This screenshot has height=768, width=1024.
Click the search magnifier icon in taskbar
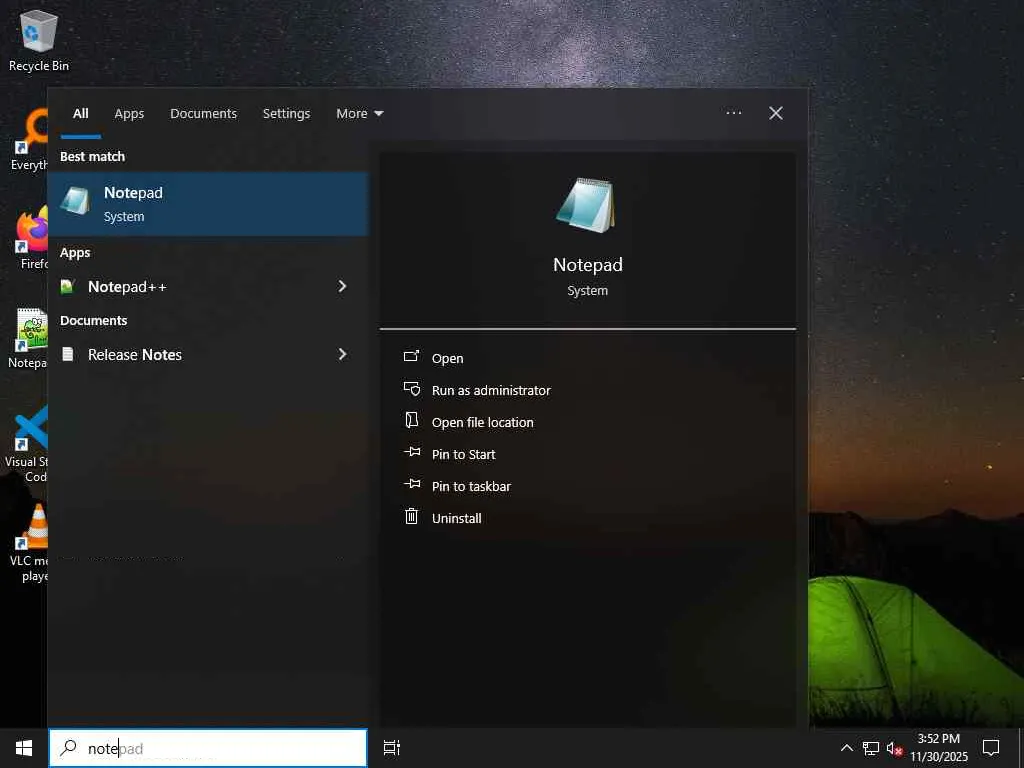pos(69,748)
